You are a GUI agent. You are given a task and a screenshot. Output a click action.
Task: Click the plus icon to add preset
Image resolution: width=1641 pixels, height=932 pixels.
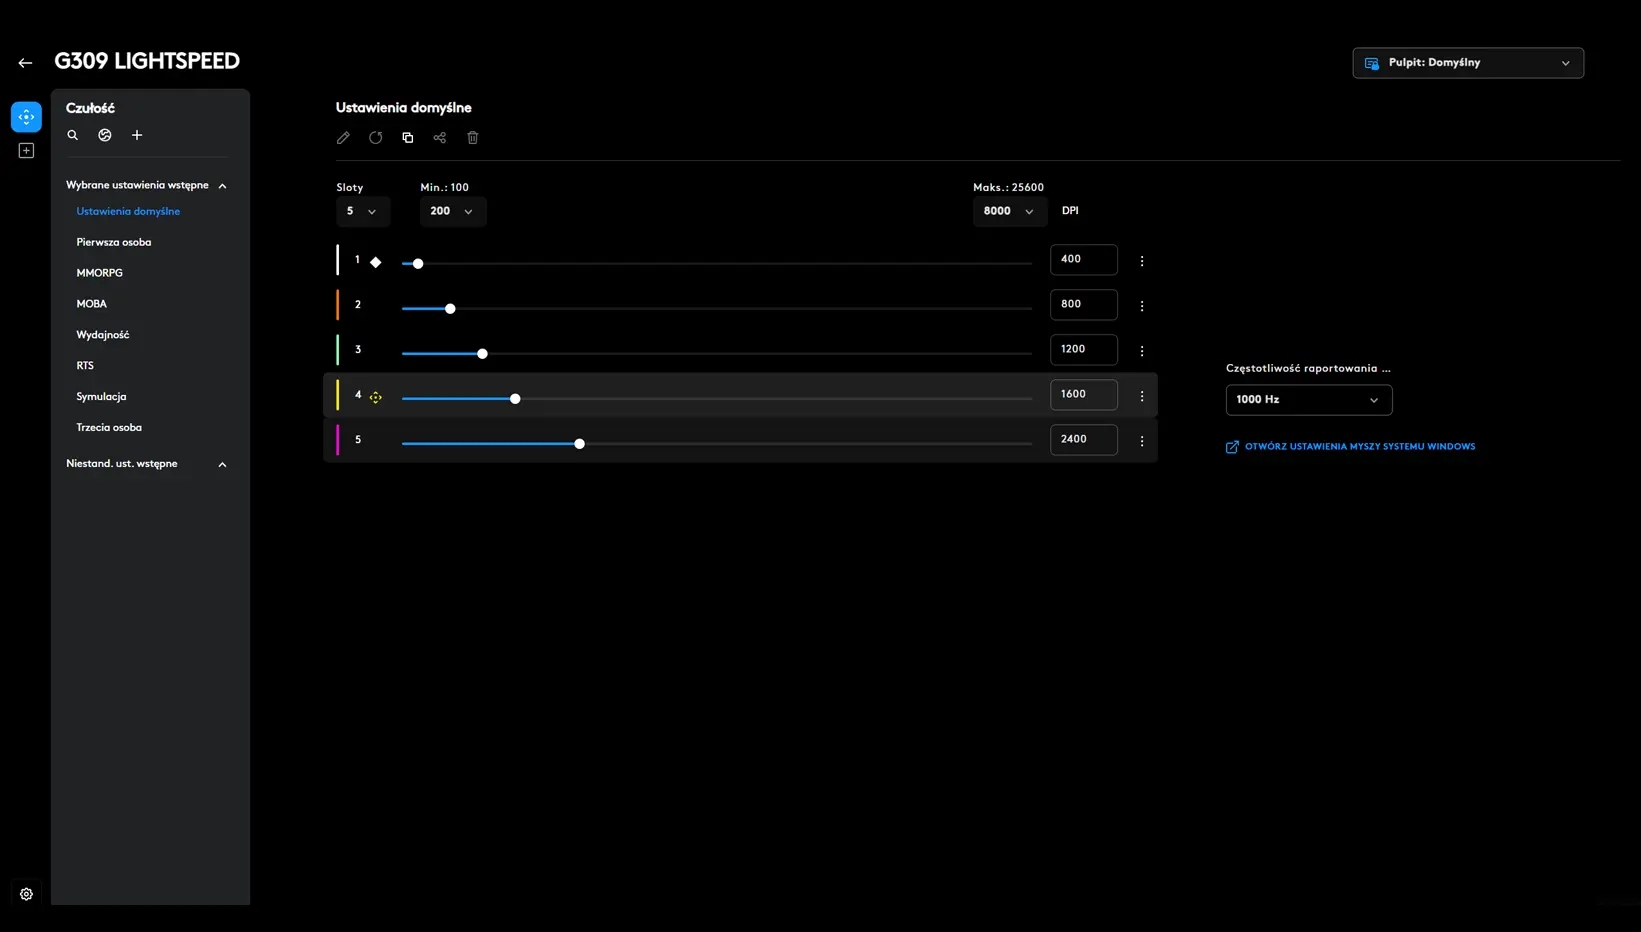[x=137, y=135]
